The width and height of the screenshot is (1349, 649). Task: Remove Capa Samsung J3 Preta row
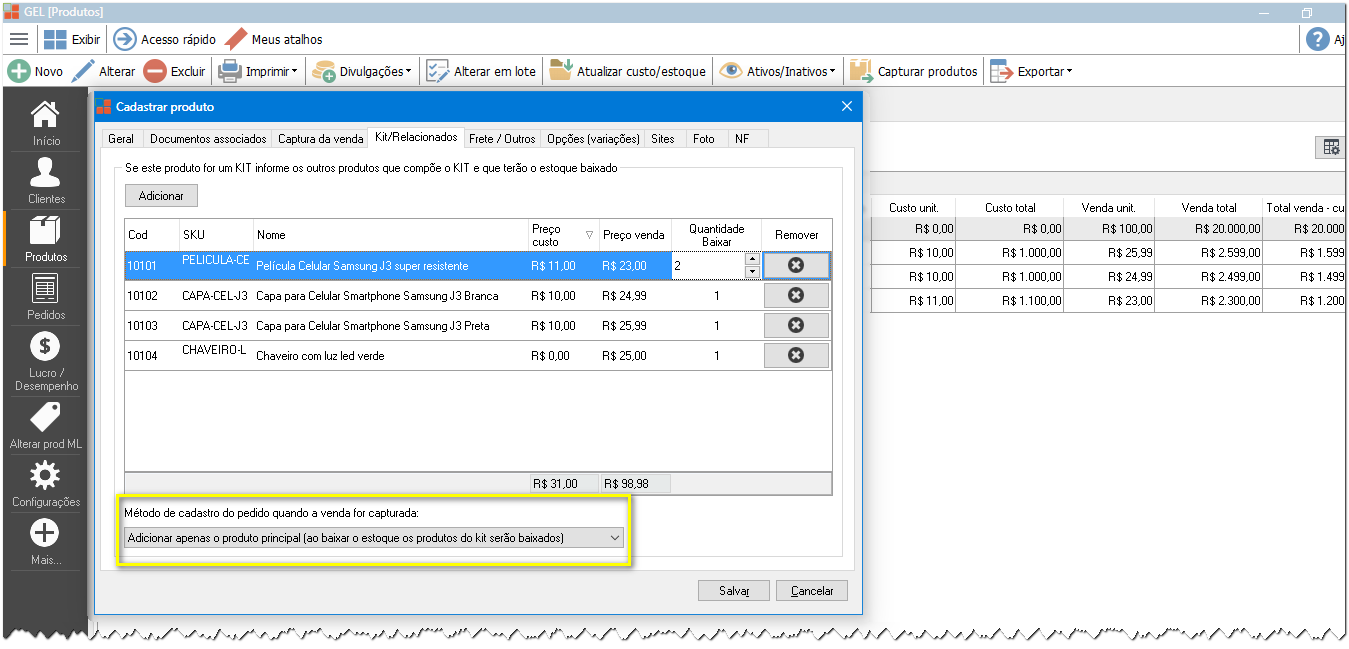pos(796,325)
